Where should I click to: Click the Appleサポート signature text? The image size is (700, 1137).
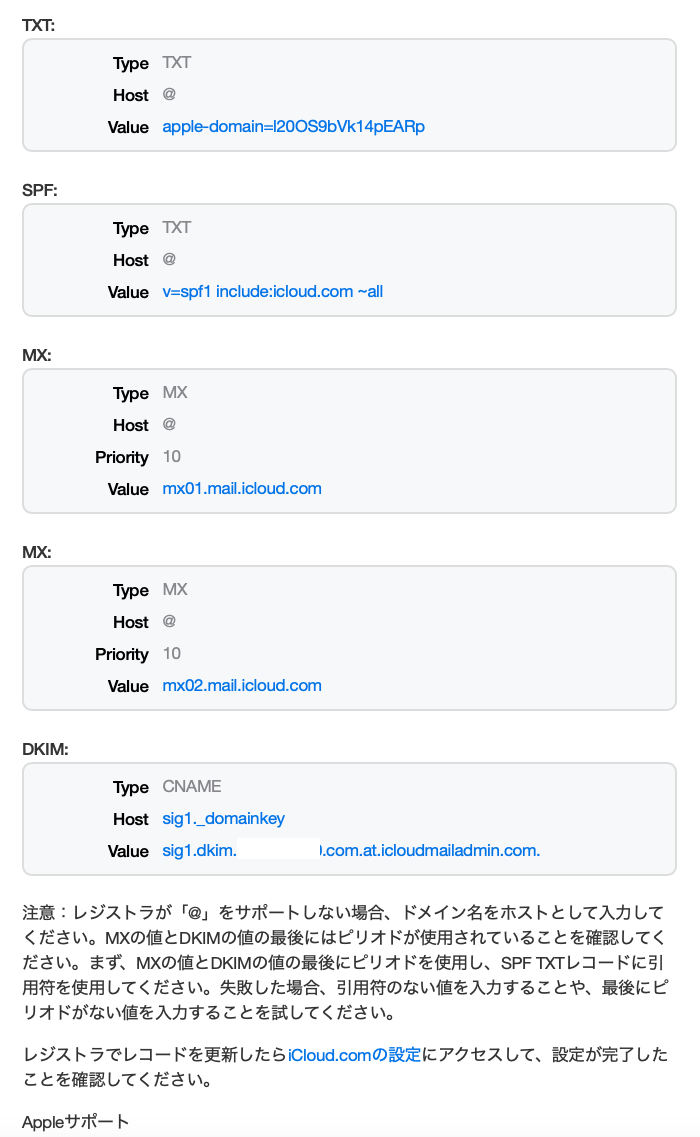76,1121
